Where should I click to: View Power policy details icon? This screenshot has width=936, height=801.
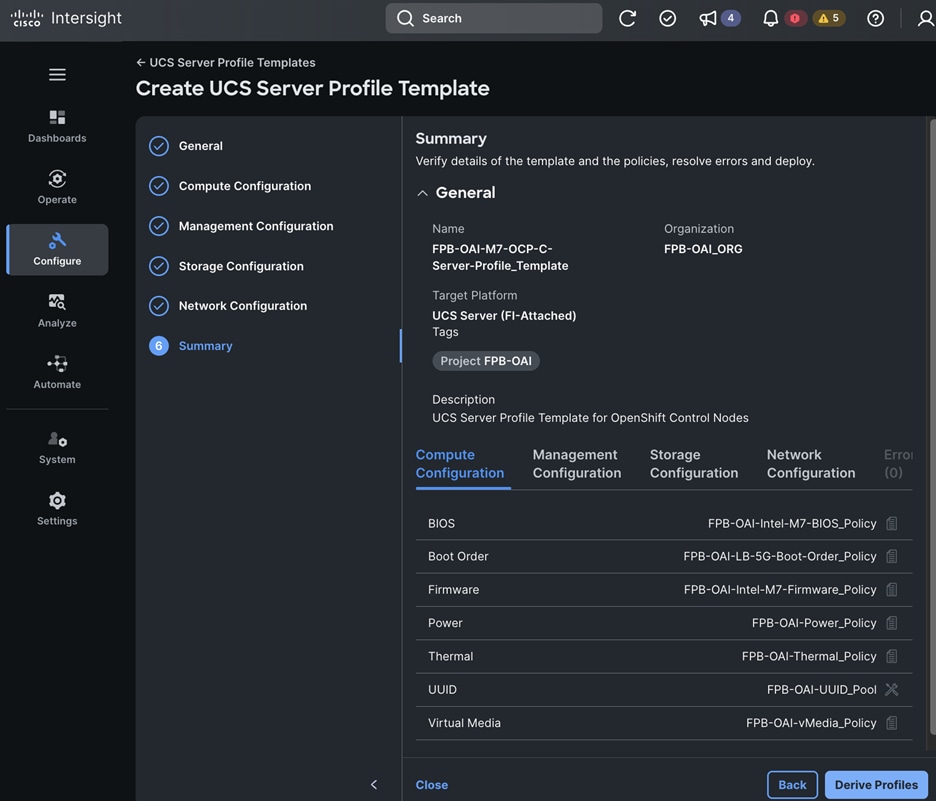pyautogui.click(x=892, y=623)
